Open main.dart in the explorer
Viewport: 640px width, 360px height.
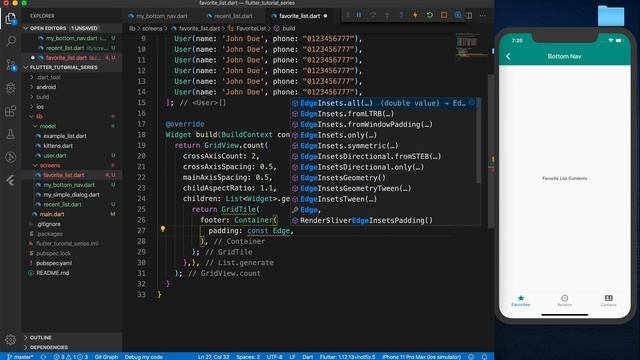pyautogui.click(x=51, y=214)
